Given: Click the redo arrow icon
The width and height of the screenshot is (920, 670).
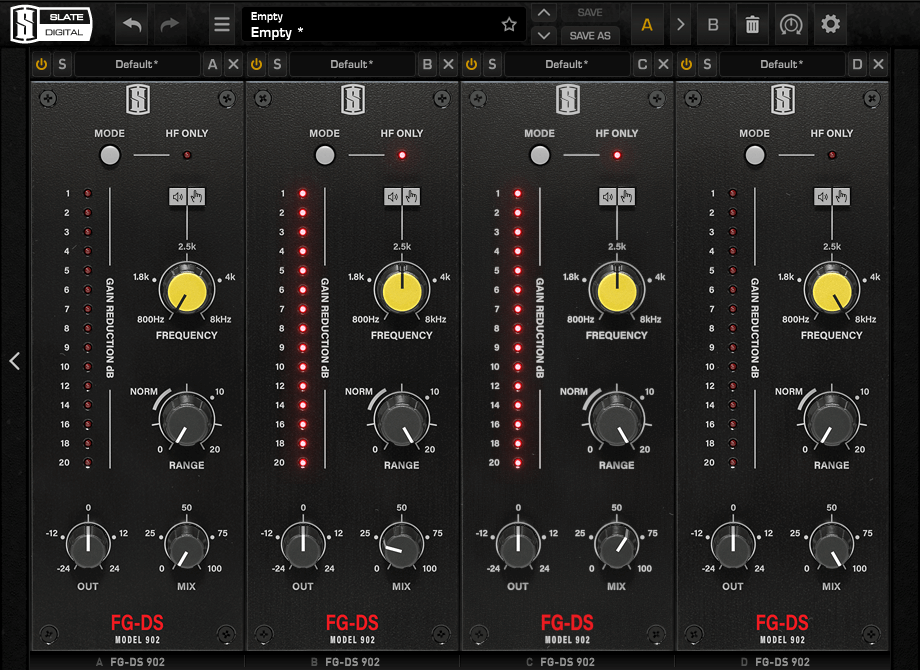Looking at the screenshot, I should (x=168, y=24).
